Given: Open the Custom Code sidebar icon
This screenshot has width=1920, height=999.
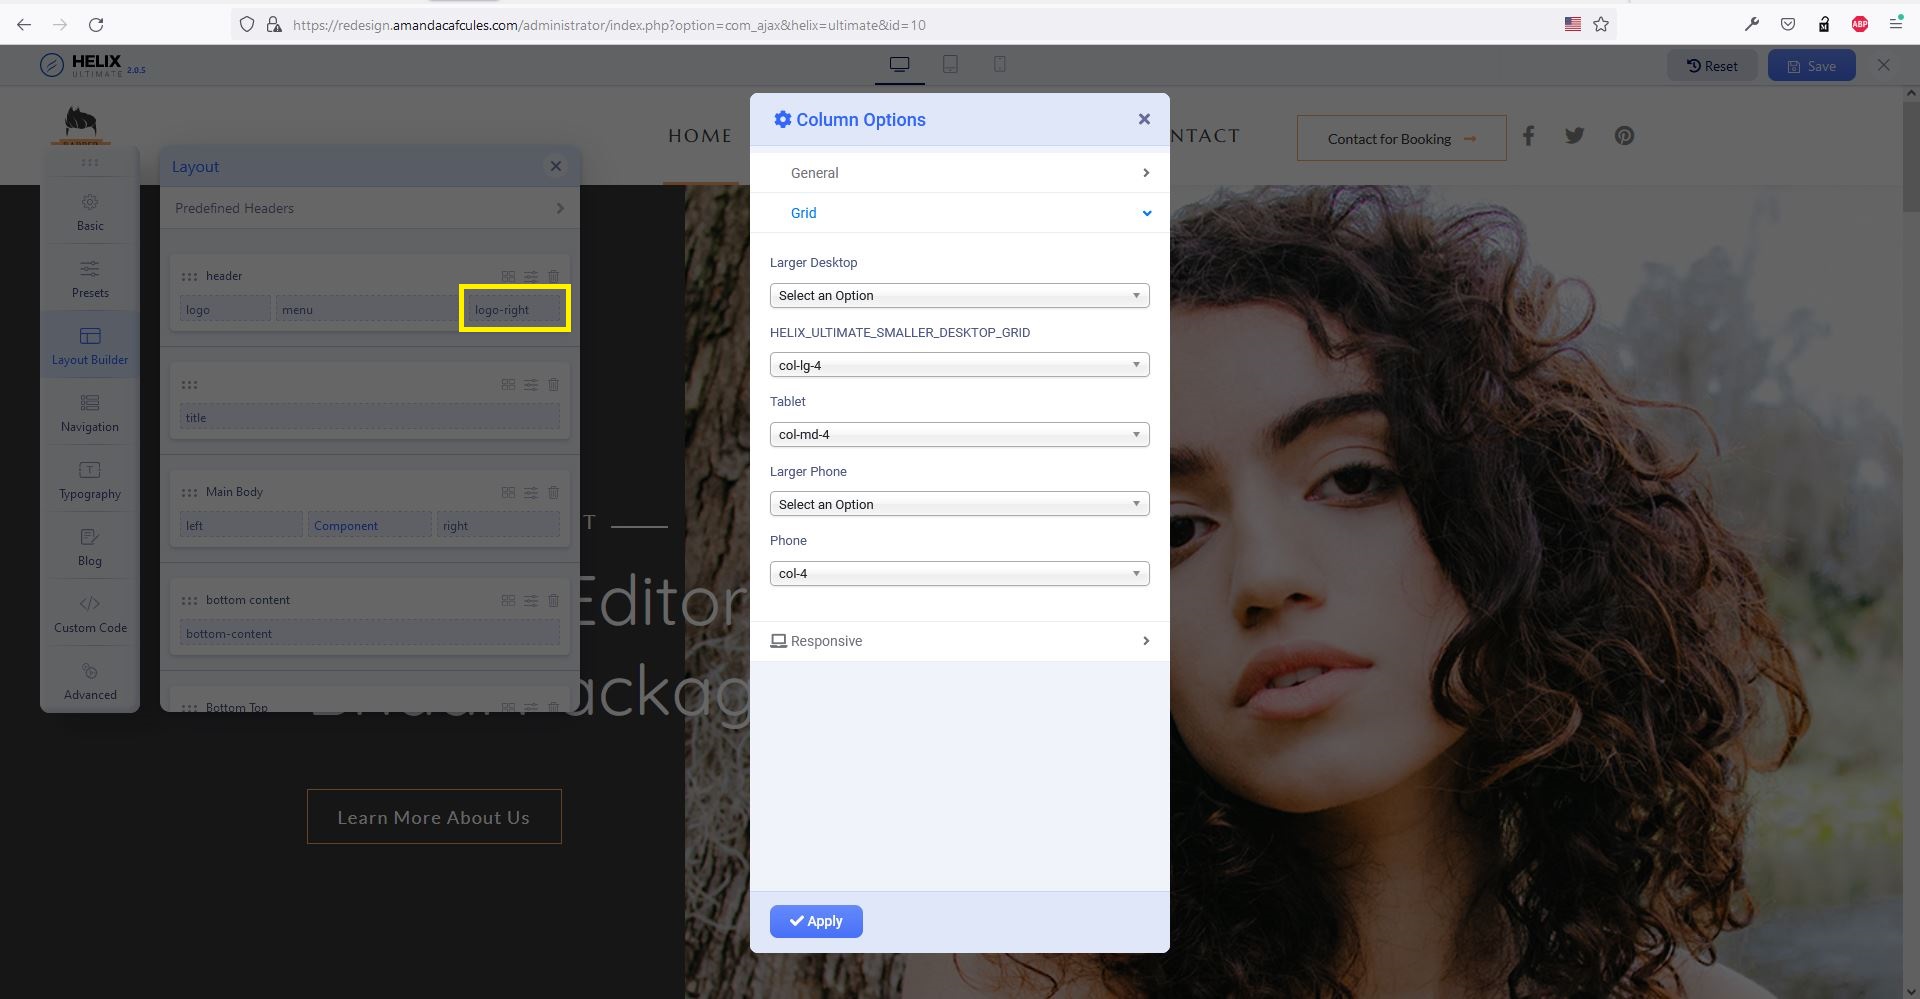Looking at the screenshot, I should pos(90,605).
